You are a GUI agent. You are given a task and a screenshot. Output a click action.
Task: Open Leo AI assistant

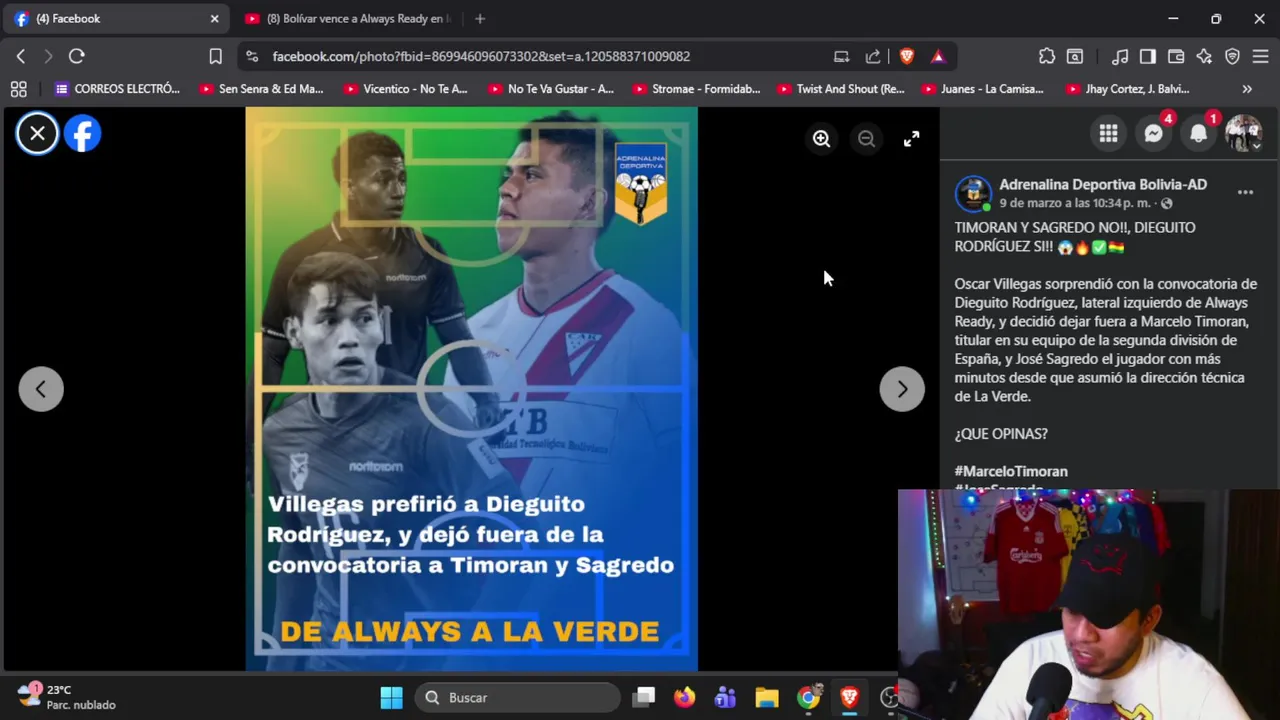pos(1204,56)
